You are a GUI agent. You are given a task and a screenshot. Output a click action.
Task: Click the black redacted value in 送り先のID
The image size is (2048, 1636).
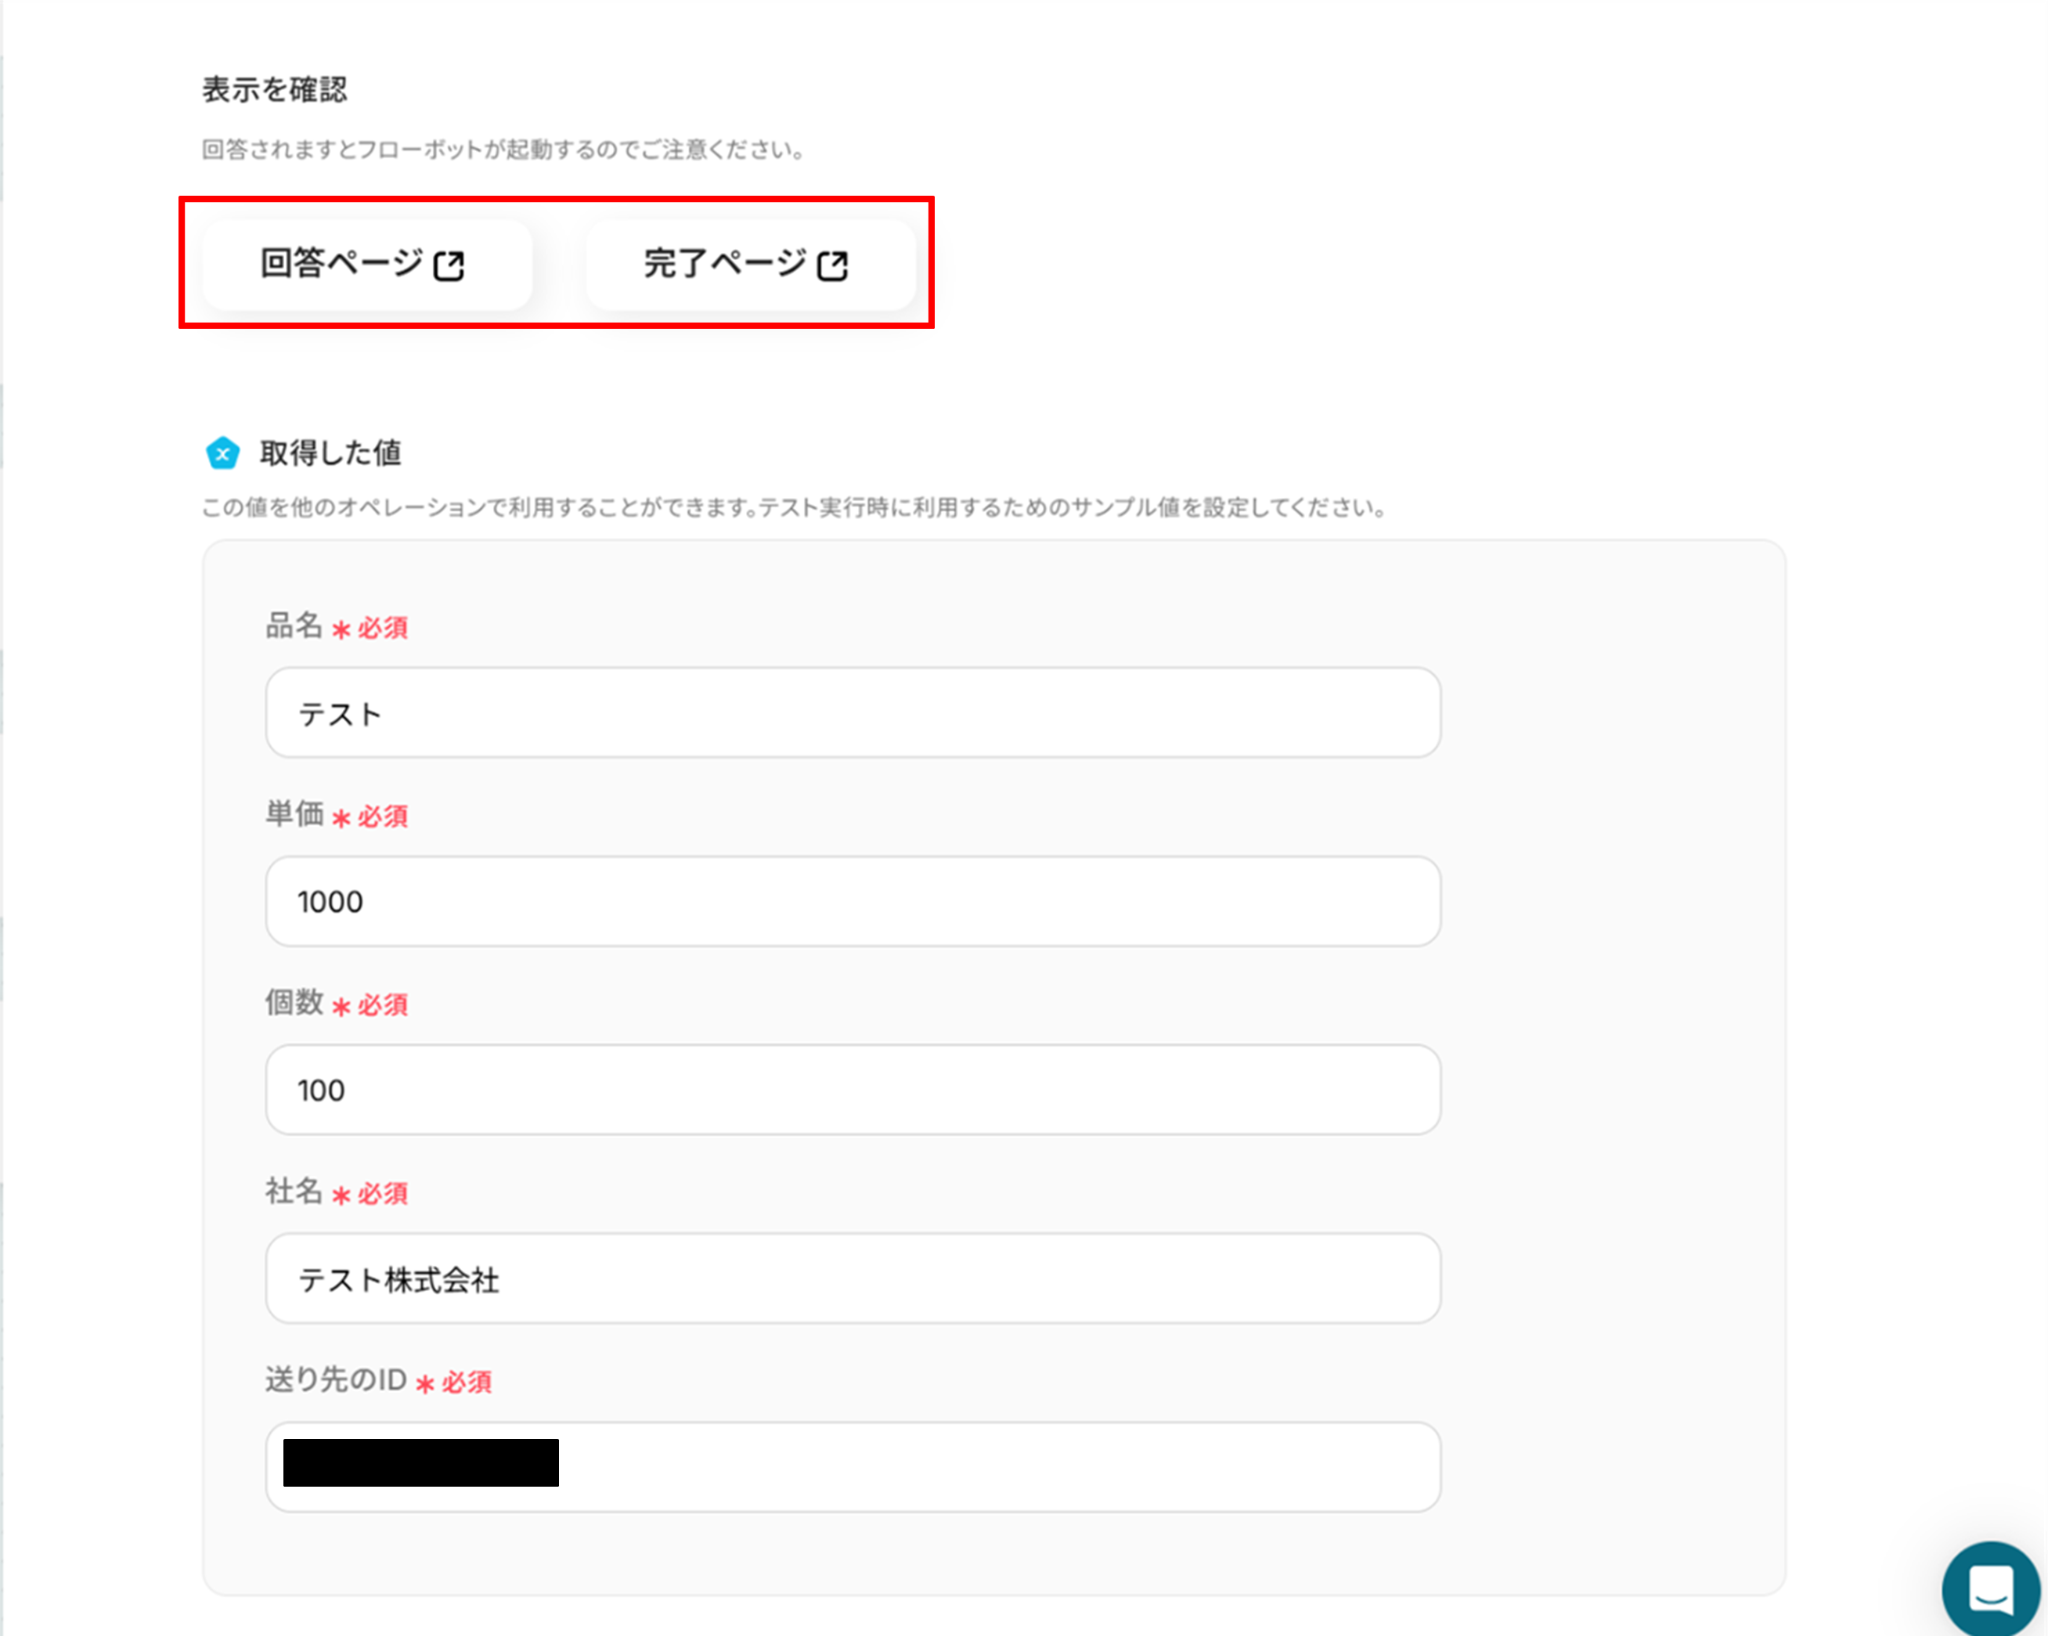click(x=420, y=1463)
